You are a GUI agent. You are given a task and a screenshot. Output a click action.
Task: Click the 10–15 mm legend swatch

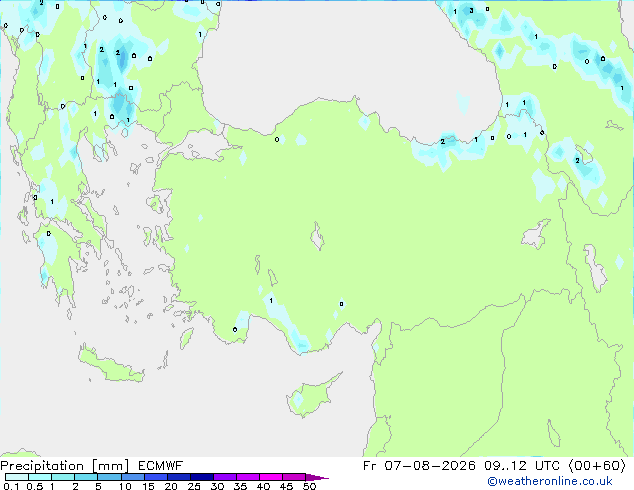pyautogui.click(x=133, y=477)
